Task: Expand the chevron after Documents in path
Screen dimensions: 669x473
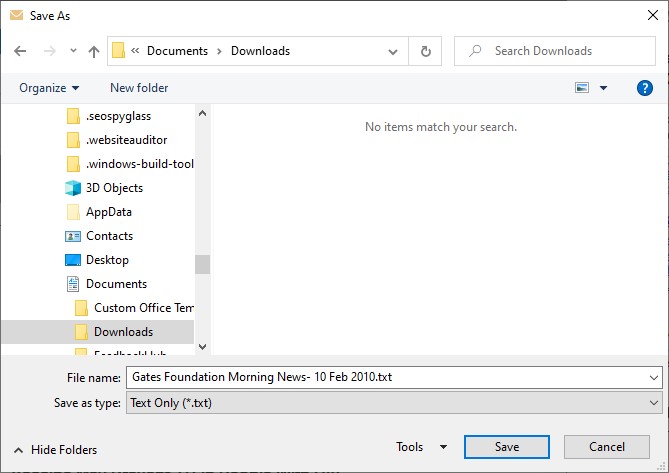Action: (x=219, y=51)
